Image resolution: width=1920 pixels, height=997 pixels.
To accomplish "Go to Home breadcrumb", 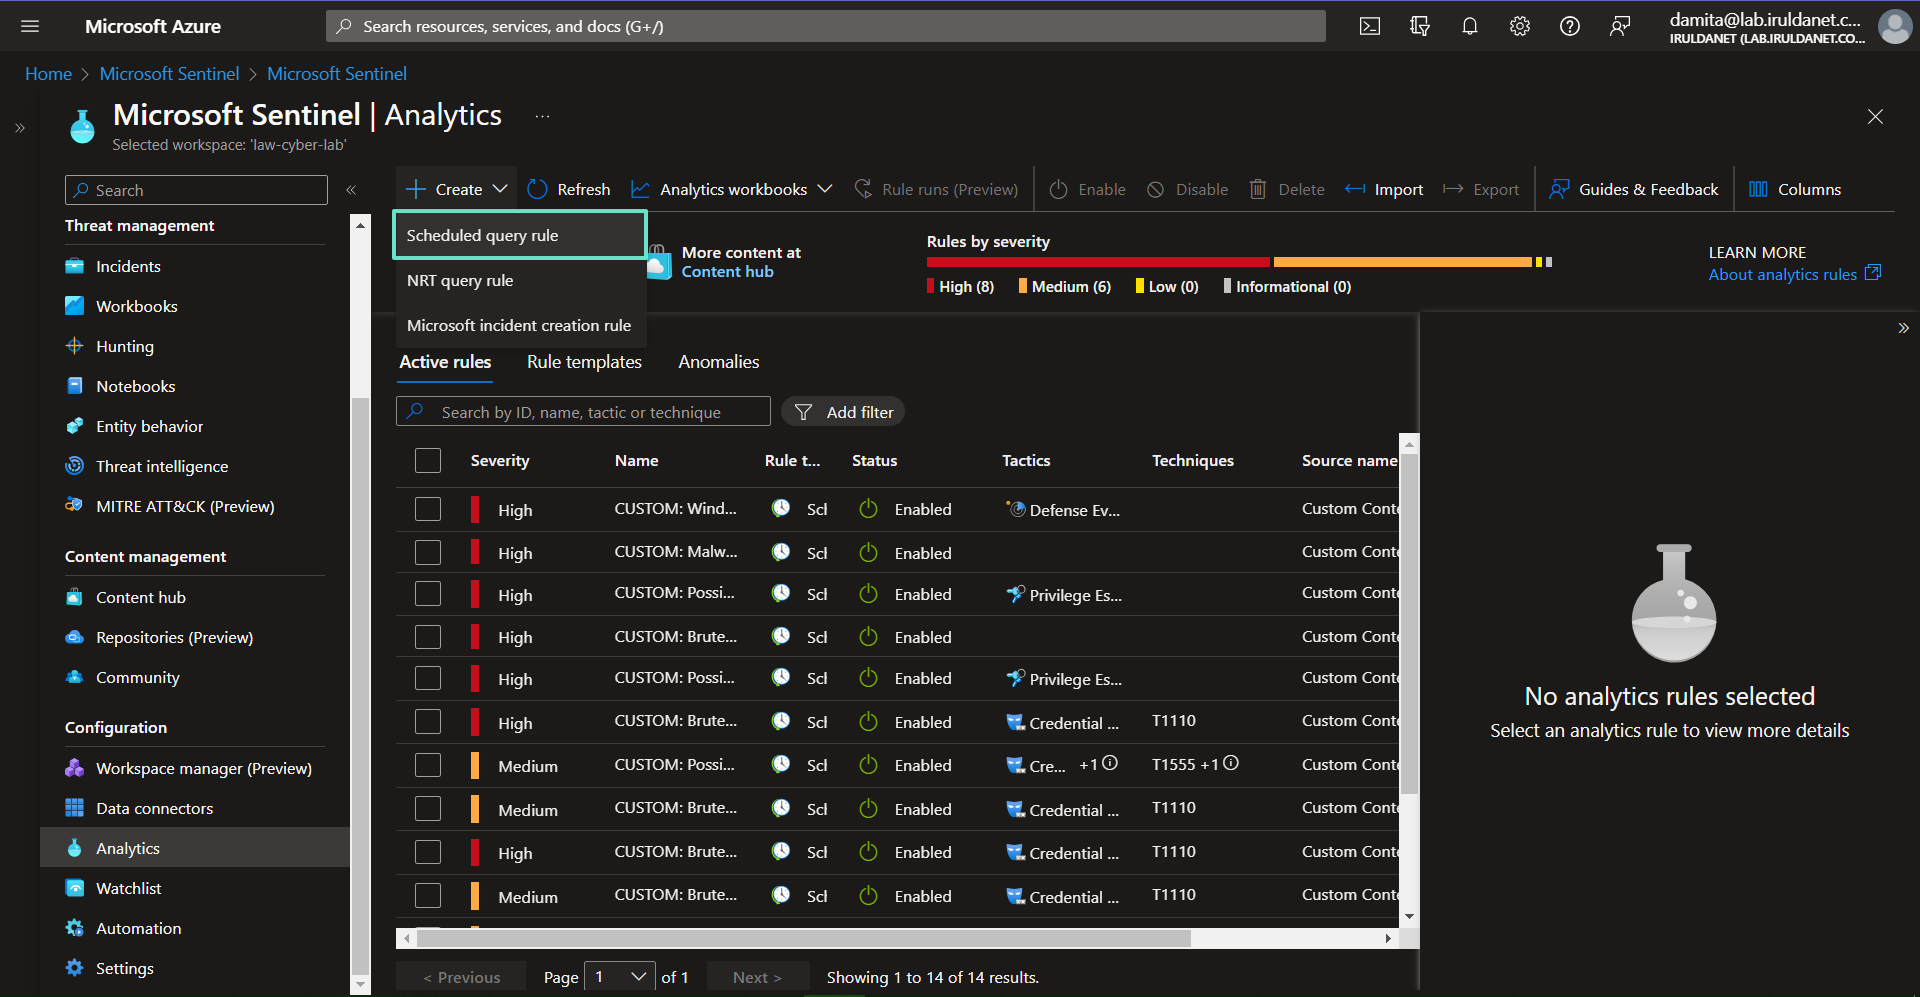I will click(48, 74).
